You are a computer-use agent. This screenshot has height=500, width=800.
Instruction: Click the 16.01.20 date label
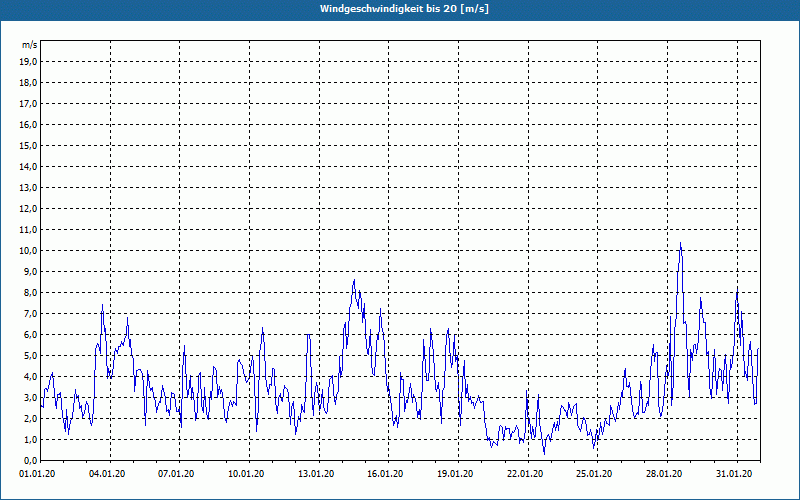click(385, 473)
